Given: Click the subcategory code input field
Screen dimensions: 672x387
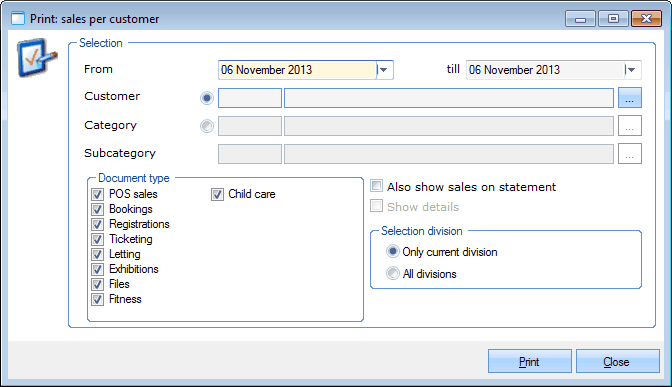Looking at the screenshot, I should [x=250, y=154].
